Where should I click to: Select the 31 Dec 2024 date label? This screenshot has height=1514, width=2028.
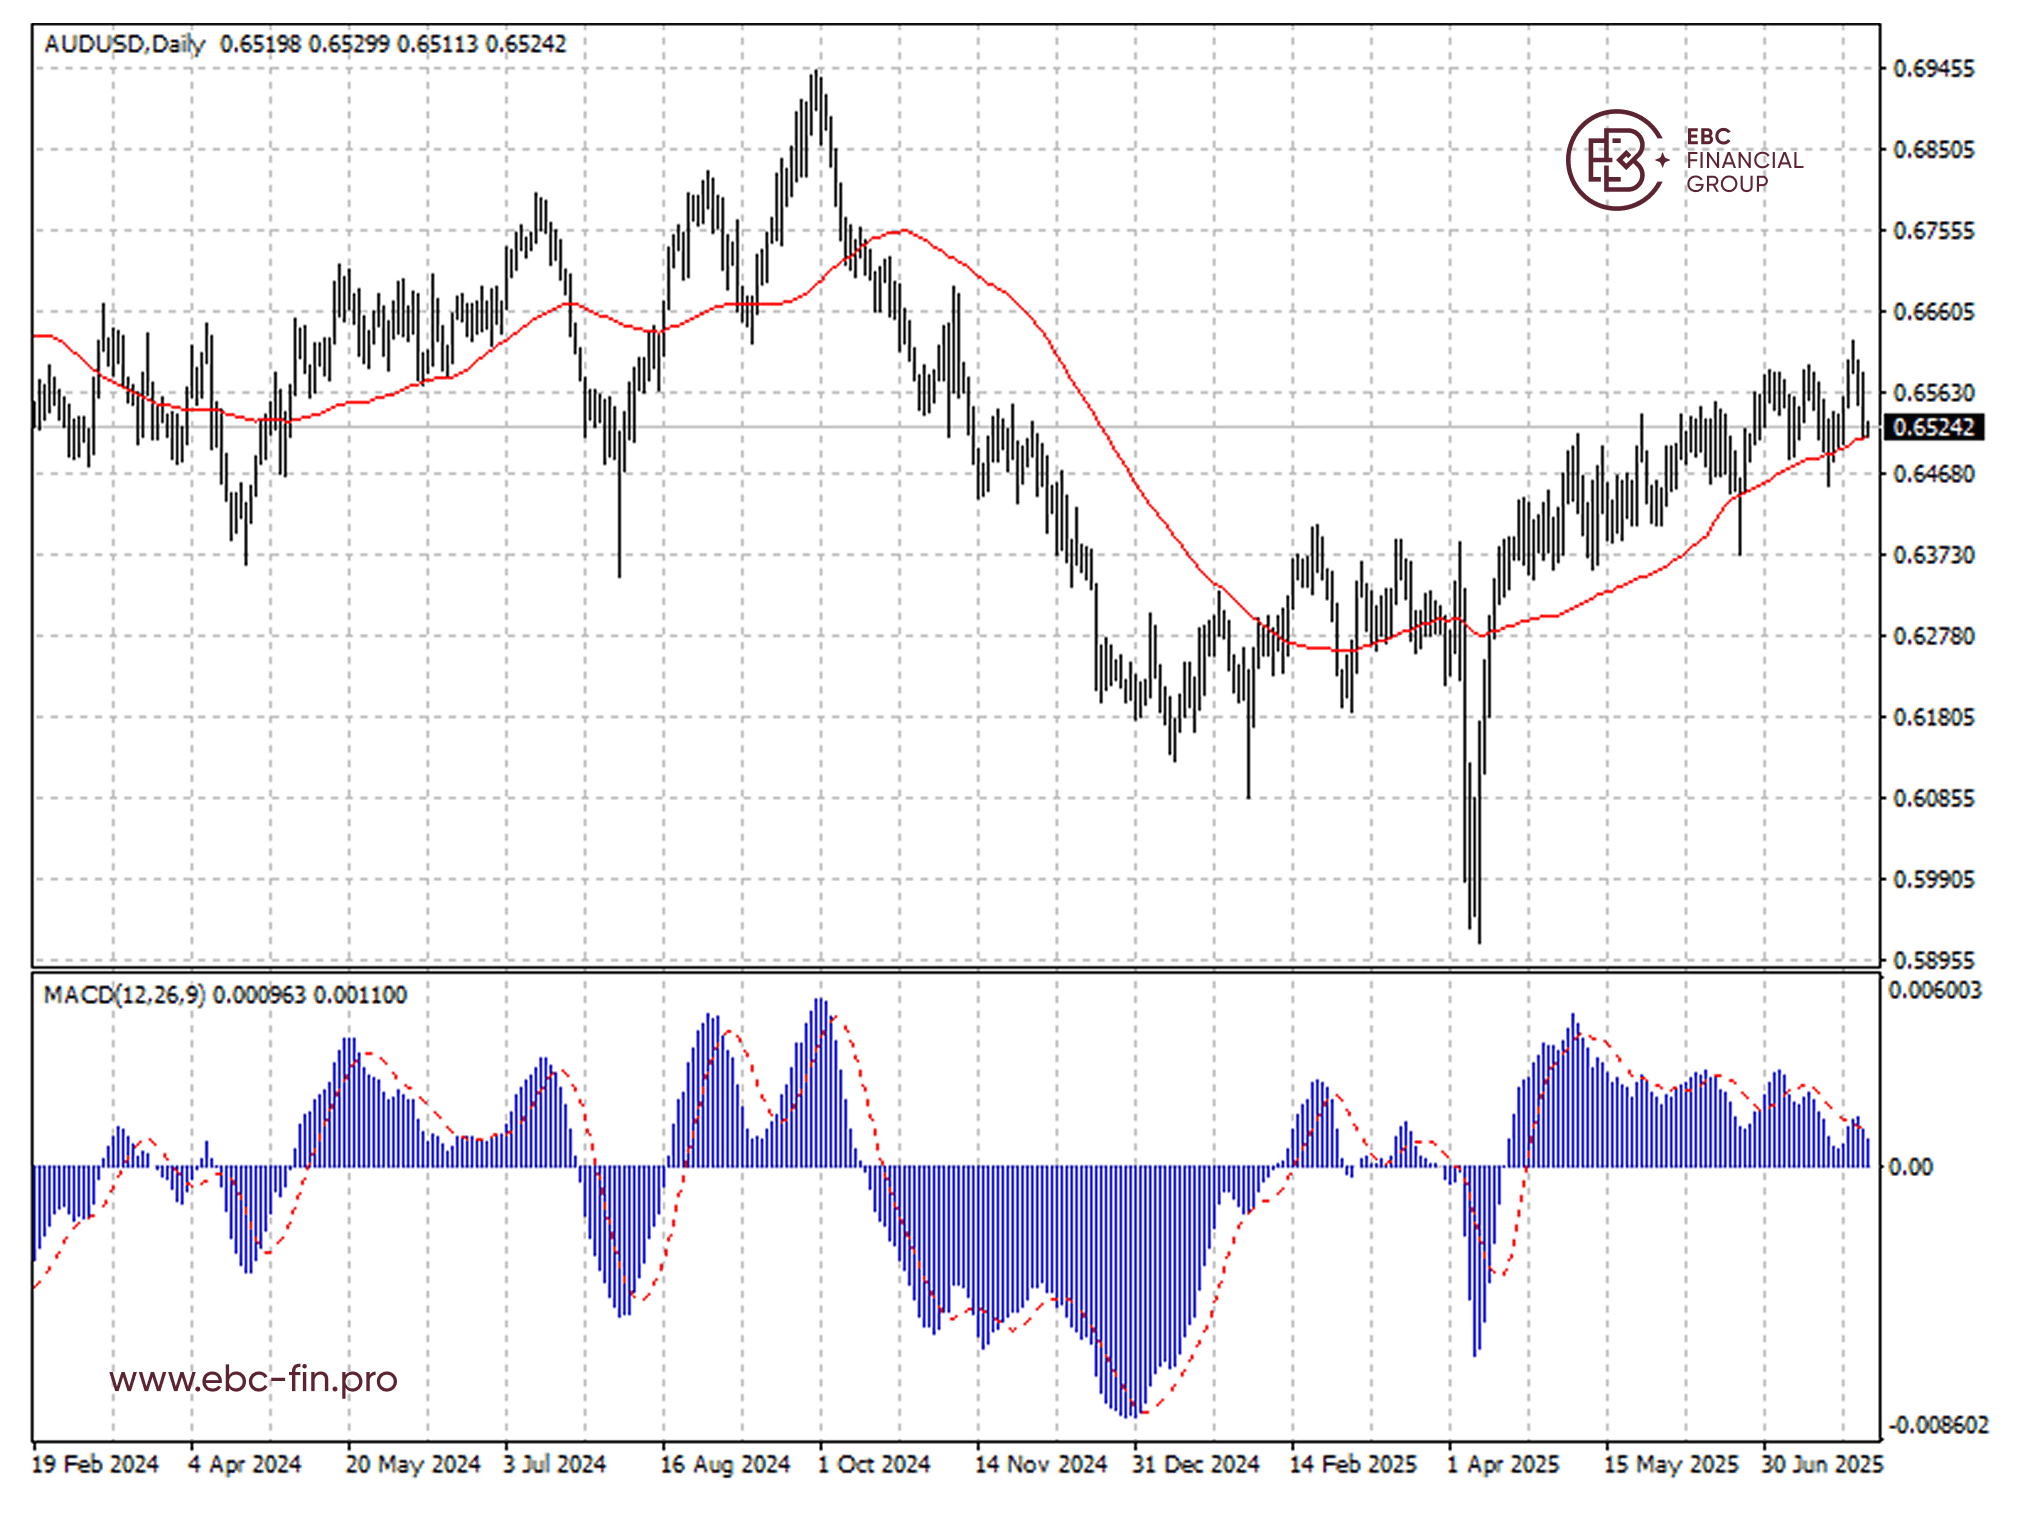(x=1195, y=1464)
